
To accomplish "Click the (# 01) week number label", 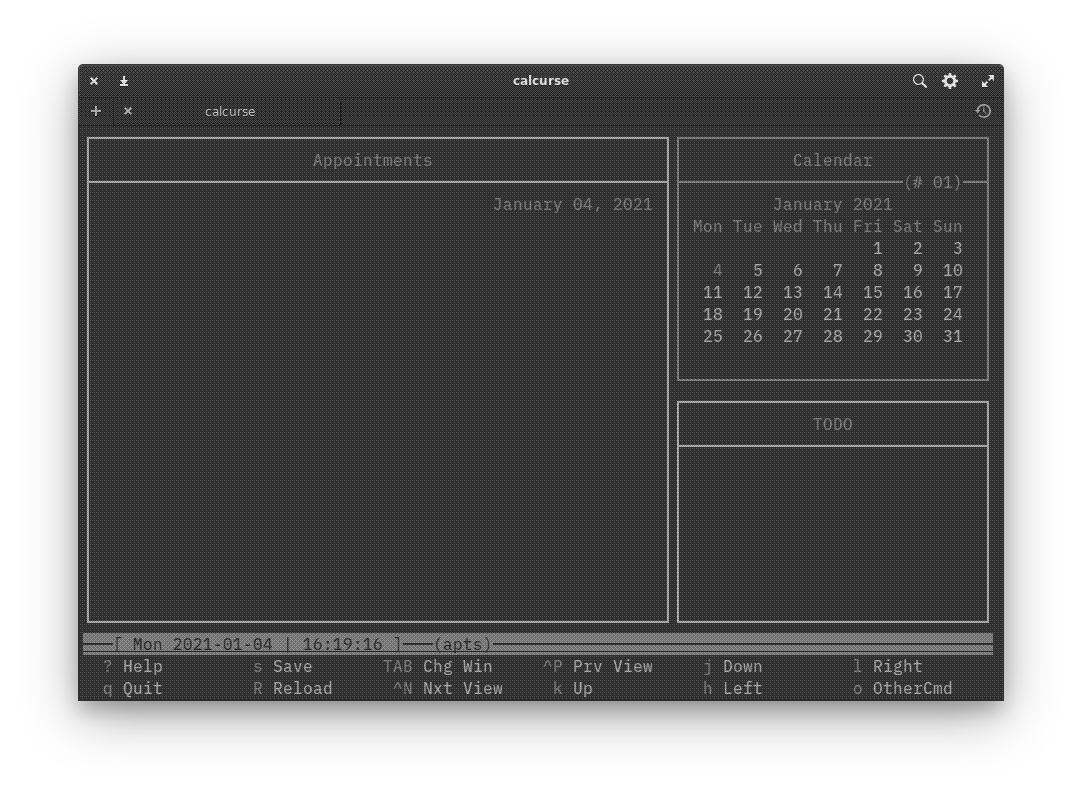I will (x=932, y=182).
